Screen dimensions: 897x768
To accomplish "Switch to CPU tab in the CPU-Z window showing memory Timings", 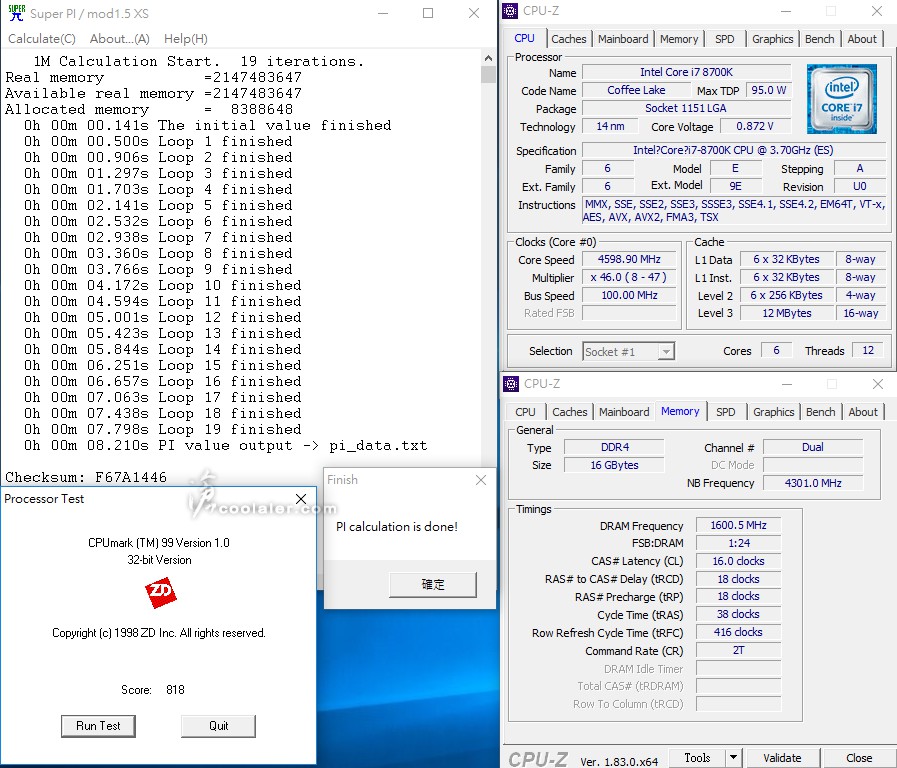I will coord(525,412).
